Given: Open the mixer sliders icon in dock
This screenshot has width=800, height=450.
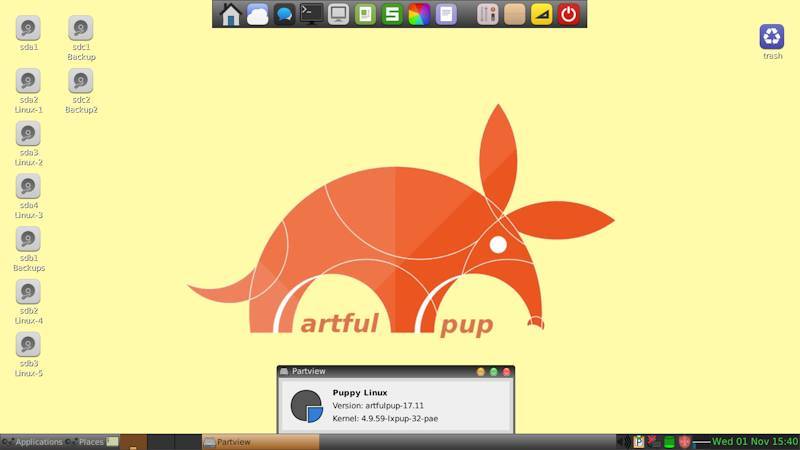Looking at the screenshot, I should coord(487,14).
